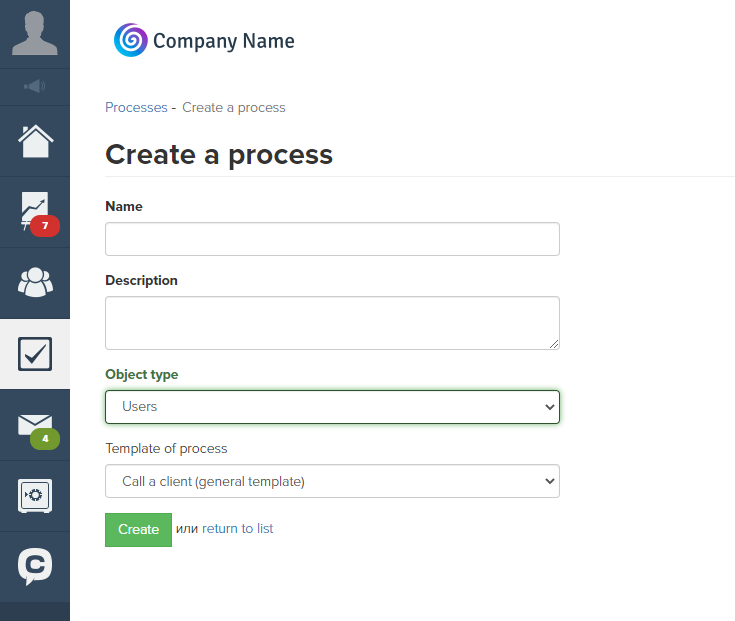
Task: Select the tasks checkmark icon in sidebar
Action: [x=35, y=354]
